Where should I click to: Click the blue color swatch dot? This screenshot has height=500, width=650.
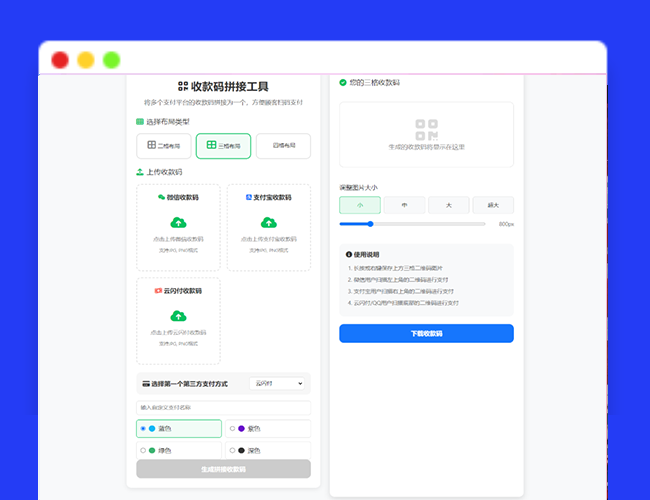point(152,428)
